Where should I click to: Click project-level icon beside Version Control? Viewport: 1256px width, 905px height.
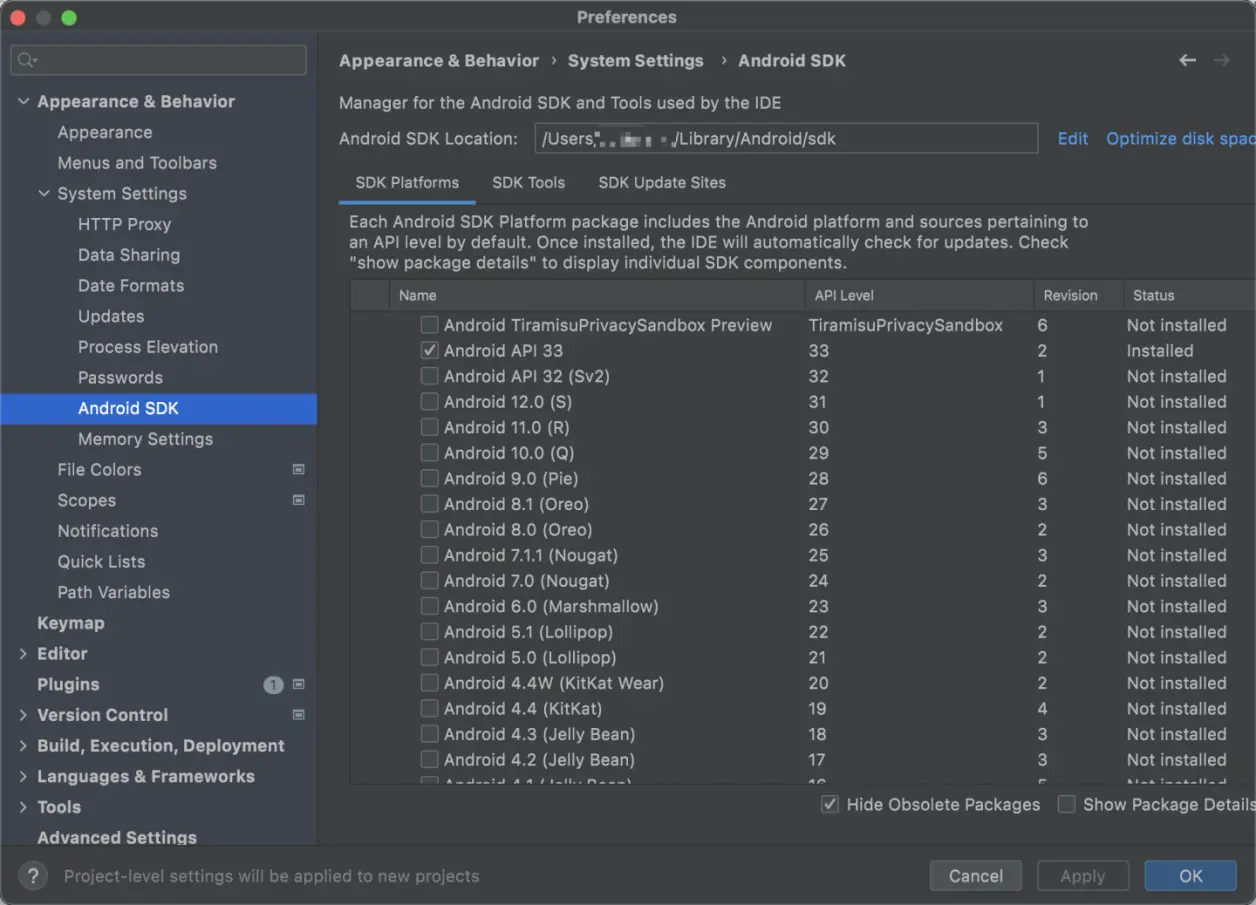click(x=298, y=715)
